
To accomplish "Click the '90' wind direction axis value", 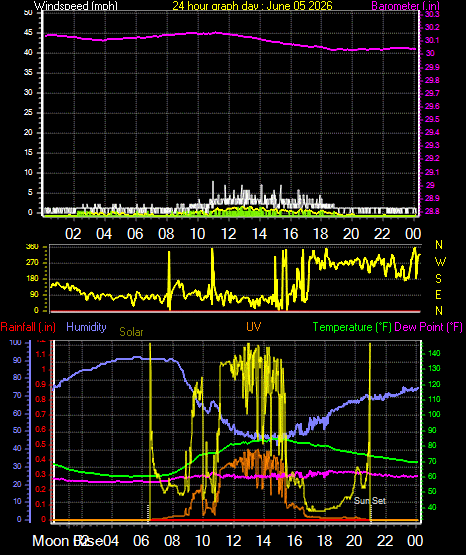I will pos(34,294).
